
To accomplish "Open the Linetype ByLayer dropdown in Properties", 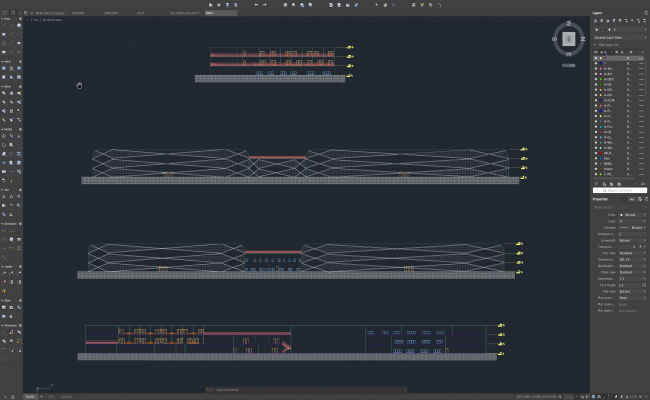I will [629, 227].
